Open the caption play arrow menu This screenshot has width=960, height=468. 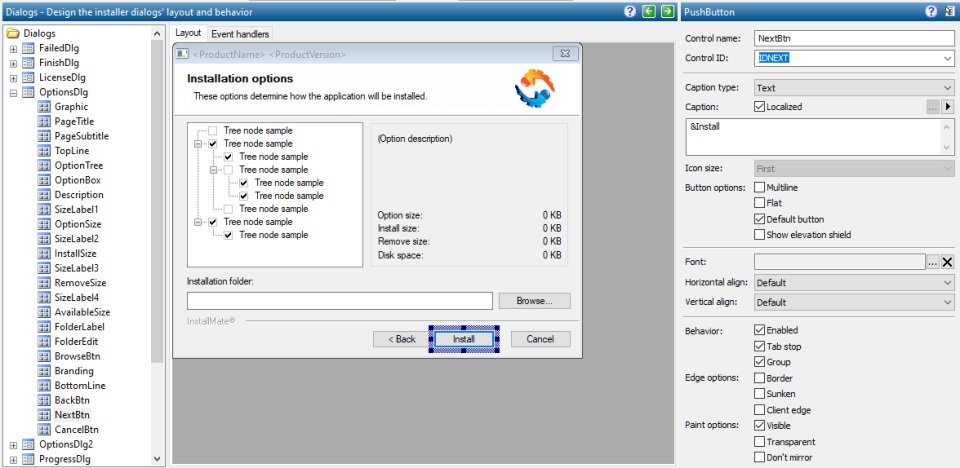pos(948,107)
